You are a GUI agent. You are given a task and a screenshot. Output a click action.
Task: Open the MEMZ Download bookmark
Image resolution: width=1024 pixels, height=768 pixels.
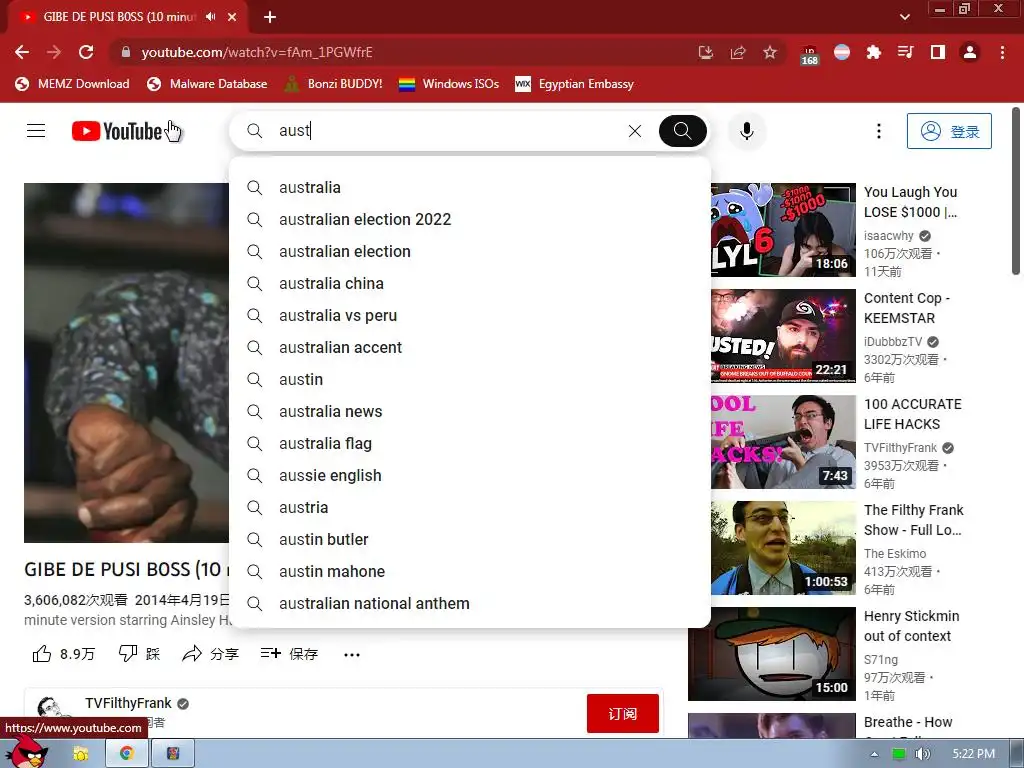[x=72, y=84]
